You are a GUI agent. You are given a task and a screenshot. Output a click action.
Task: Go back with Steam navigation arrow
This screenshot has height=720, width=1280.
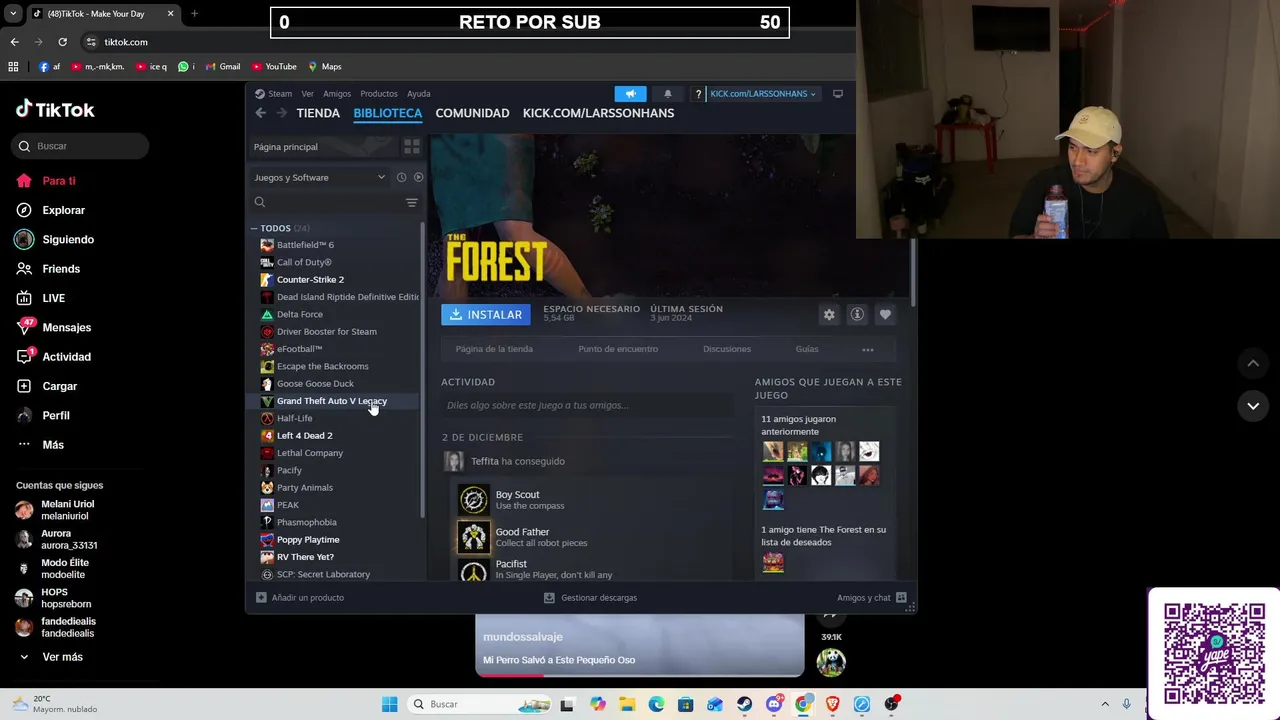261,113
